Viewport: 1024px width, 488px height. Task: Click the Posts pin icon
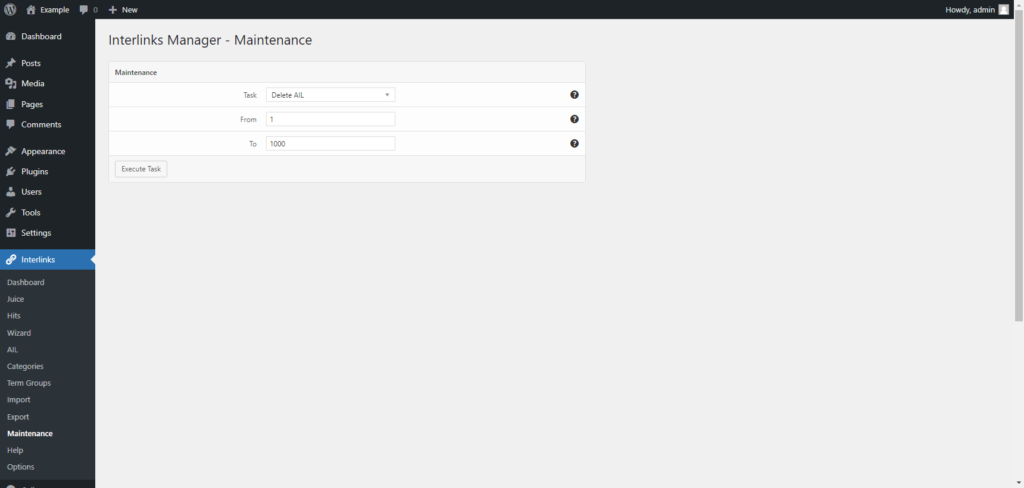10,63
